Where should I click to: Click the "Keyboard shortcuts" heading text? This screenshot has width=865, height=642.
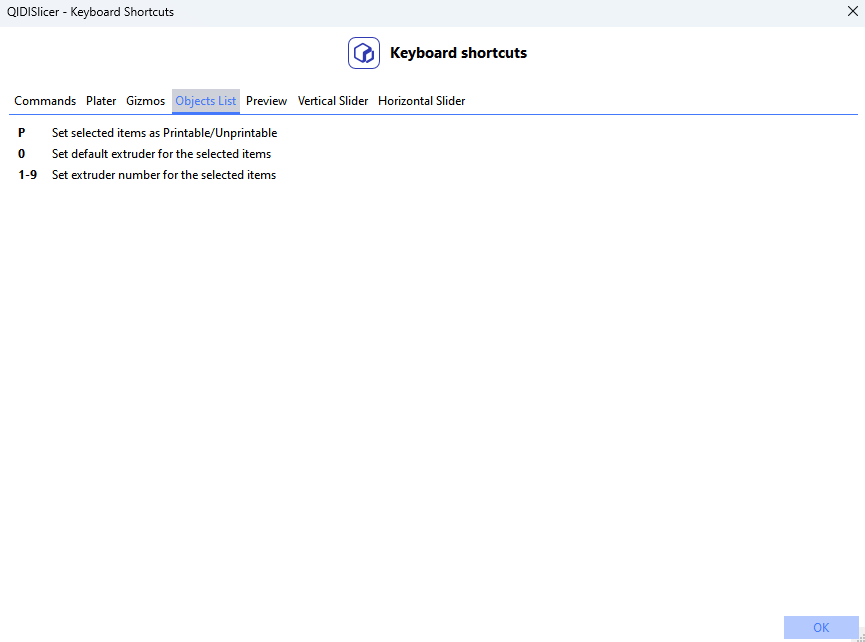point(458,53)
